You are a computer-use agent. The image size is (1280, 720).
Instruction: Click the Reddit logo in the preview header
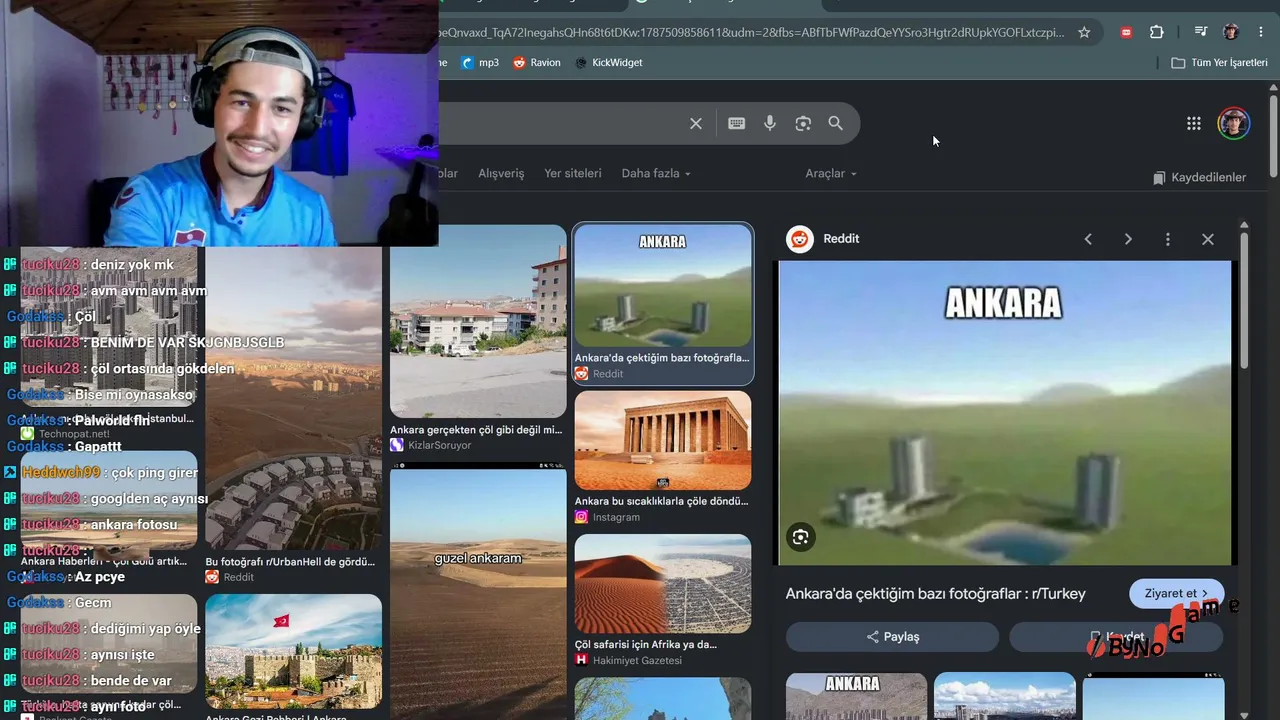click(800, 239)
